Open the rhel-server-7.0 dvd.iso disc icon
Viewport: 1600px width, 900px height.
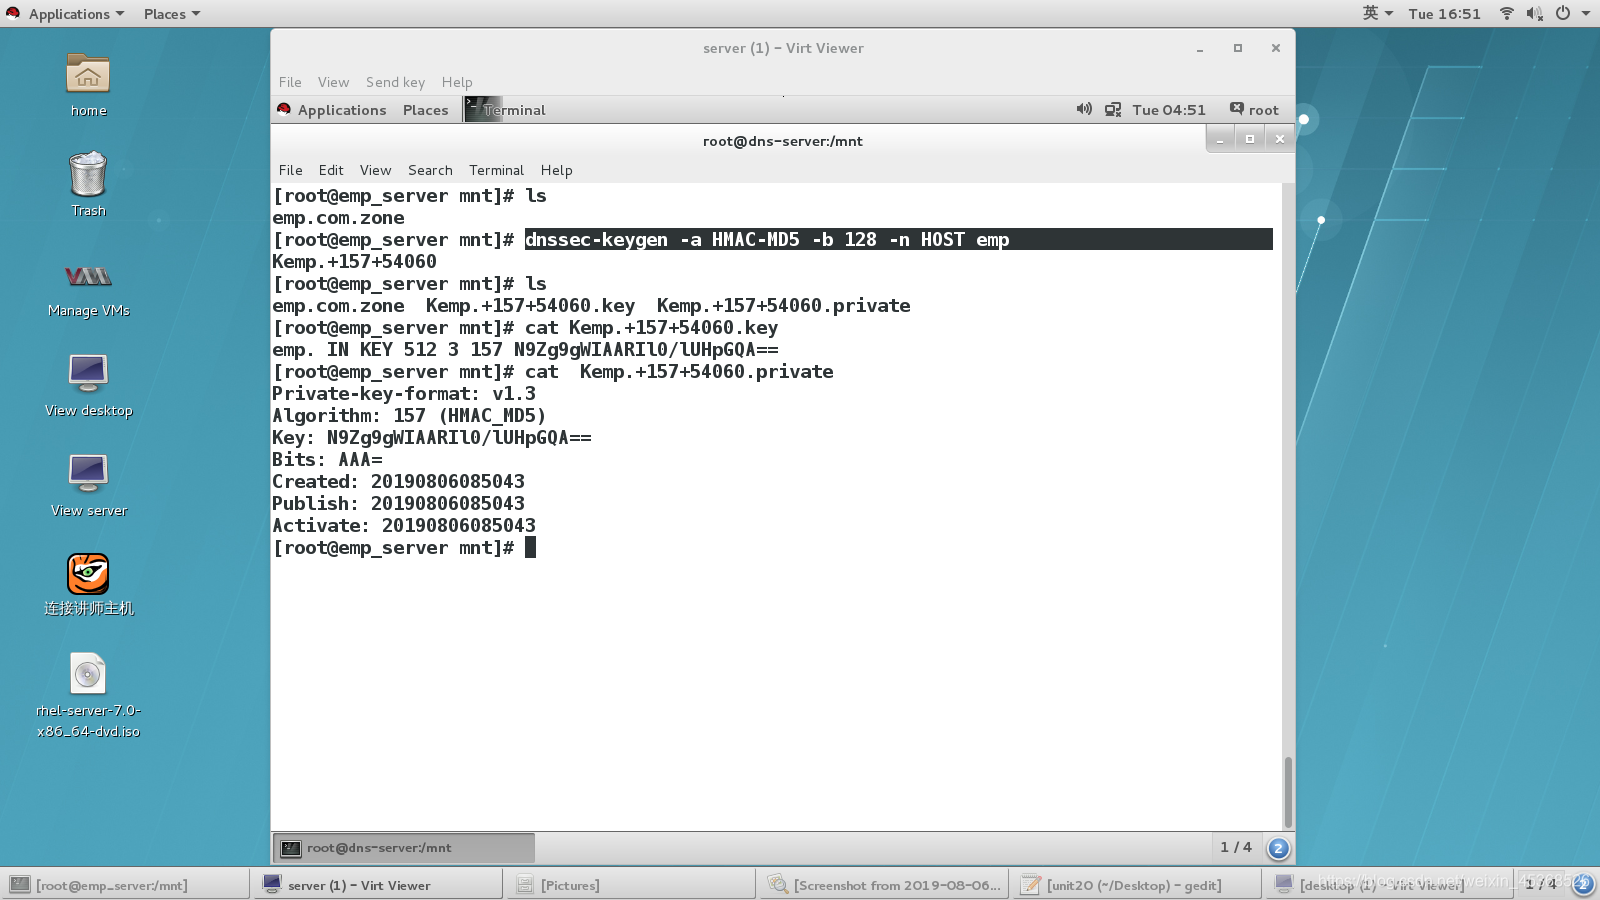pyautogui.click(x=88, y=674)
